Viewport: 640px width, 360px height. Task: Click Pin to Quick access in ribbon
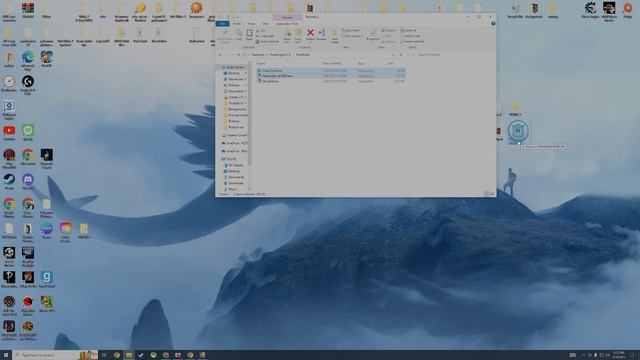coord(224,36)
